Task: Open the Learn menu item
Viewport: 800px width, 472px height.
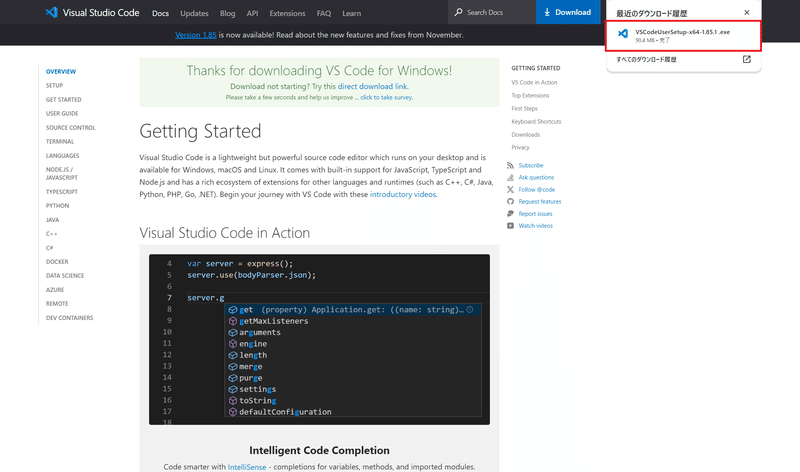Action: [352, 13]
